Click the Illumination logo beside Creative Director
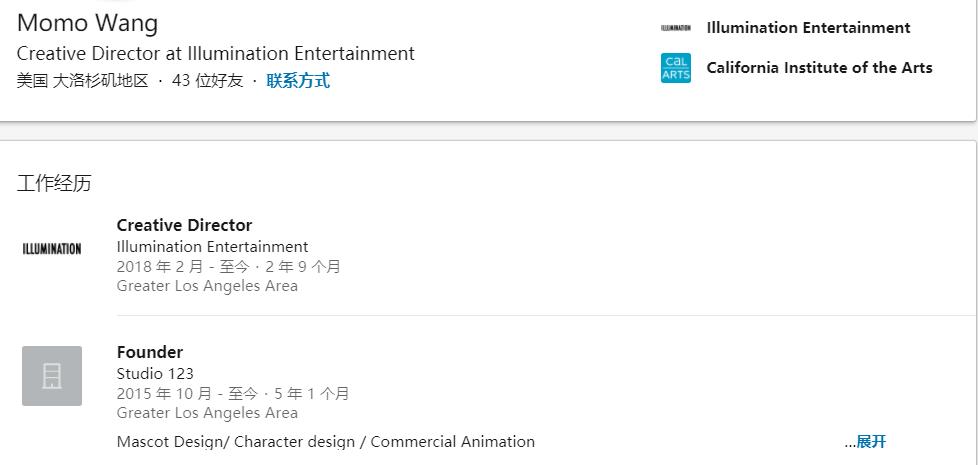978x465 pixels. (x=52, y=249)
